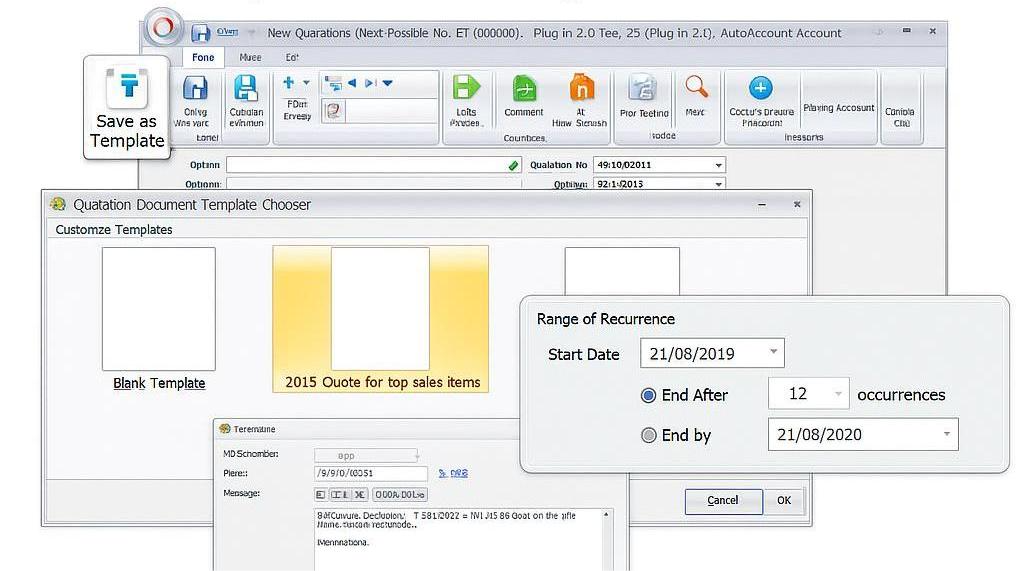This screenshot has width=1024, height=571.
Task: Click the blue link beside the Piere field
Action: pyautogui.click(x=453, y=473)
